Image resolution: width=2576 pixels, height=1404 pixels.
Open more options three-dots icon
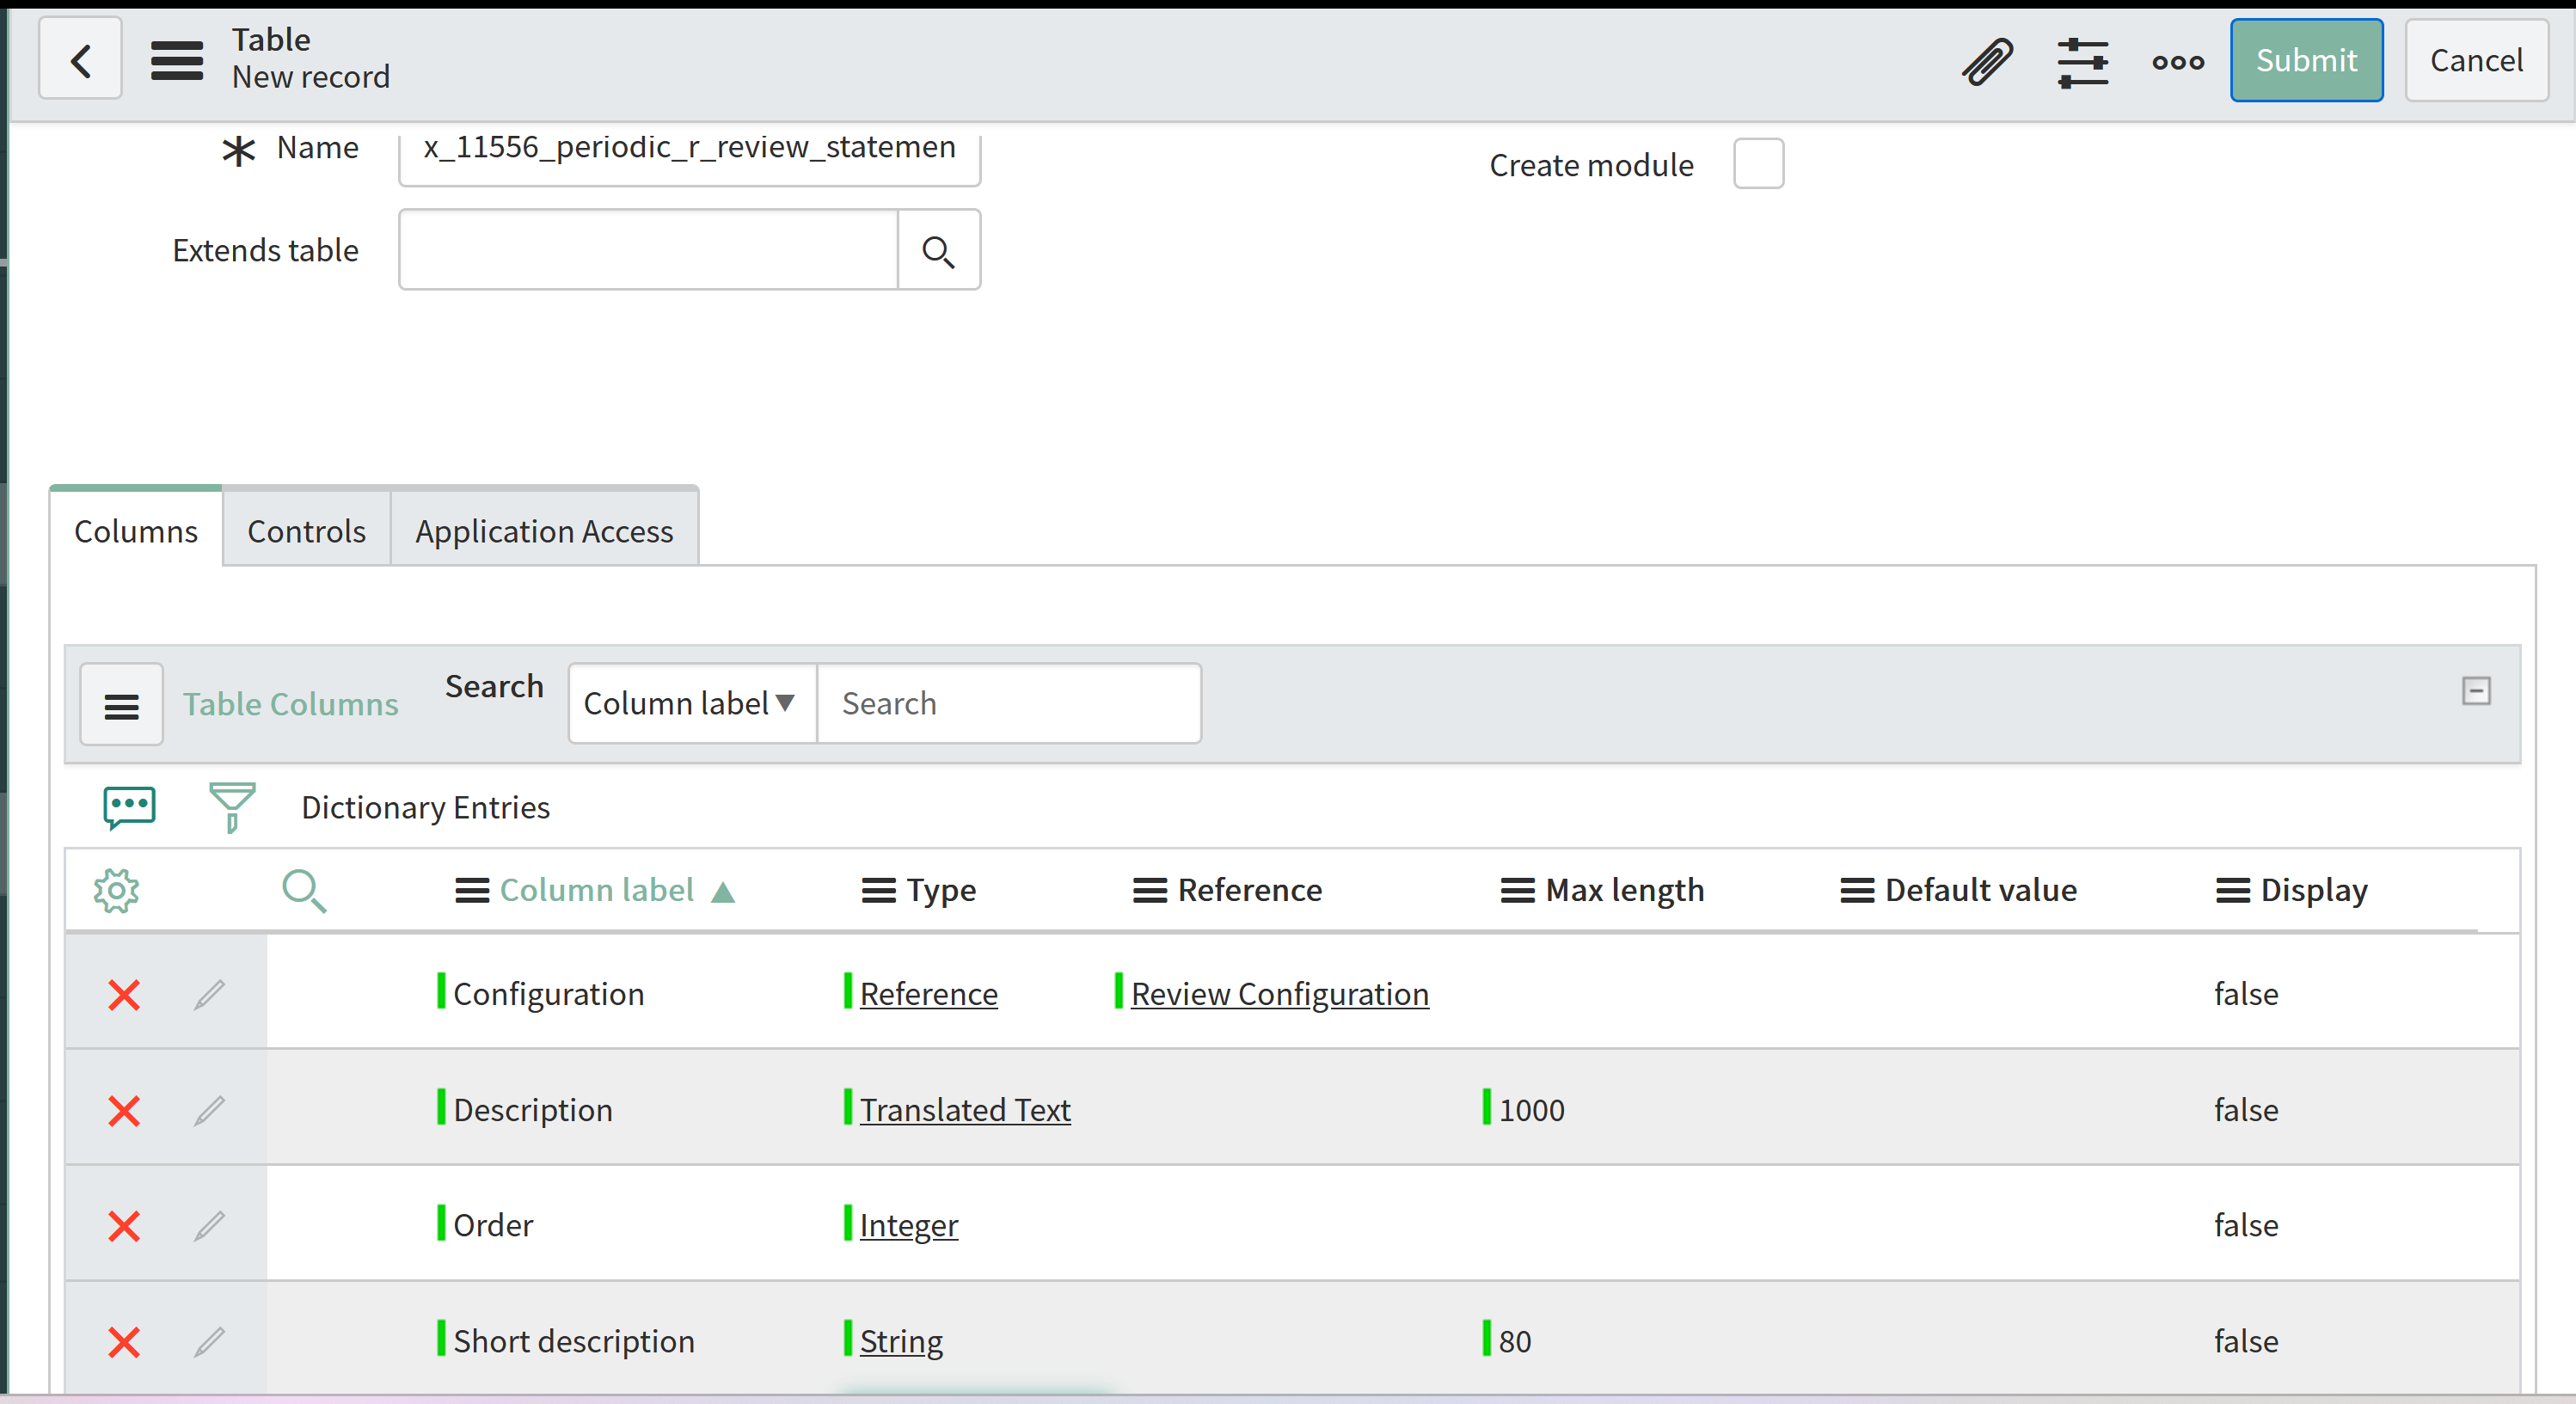pyautogui.click(x=2178, y=62)
